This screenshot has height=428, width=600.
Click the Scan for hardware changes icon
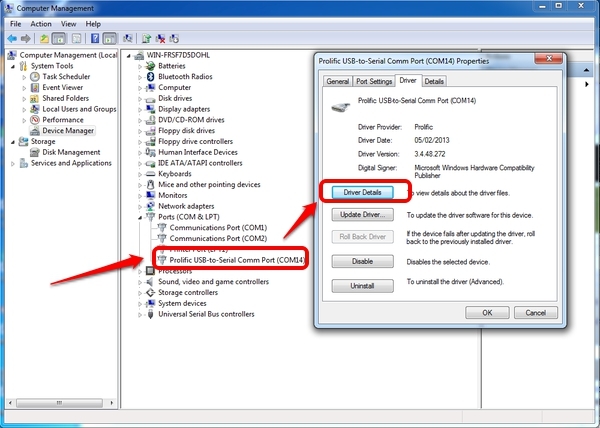127,39
